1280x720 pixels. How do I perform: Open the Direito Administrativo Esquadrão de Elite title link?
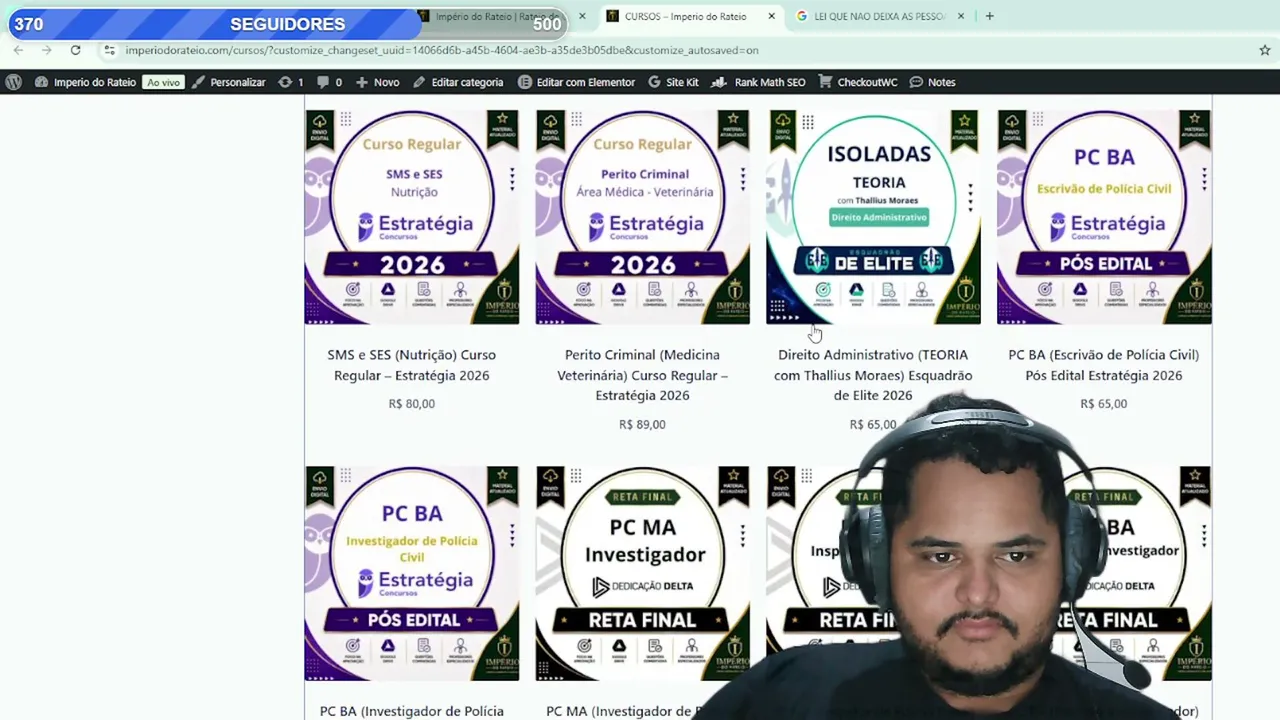click(873, 375)
